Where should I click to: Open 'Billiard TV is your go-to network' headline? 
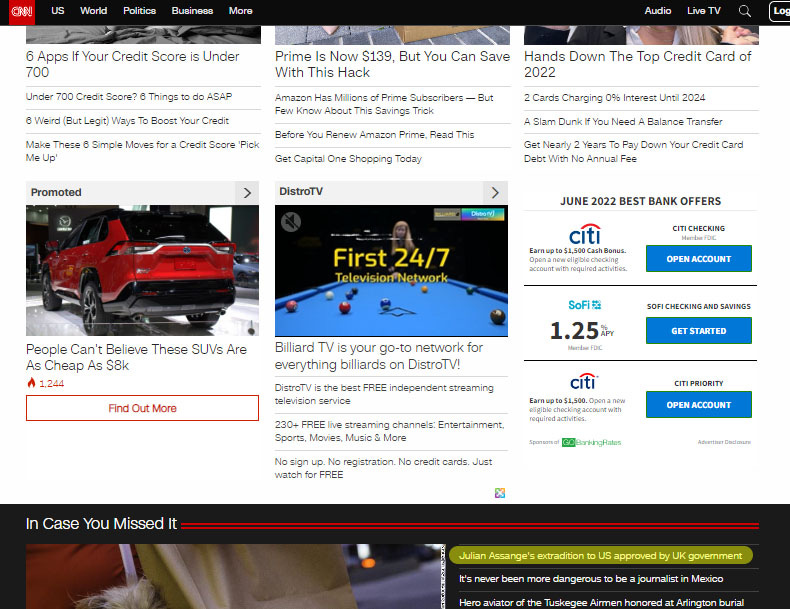tap(379, 356)
